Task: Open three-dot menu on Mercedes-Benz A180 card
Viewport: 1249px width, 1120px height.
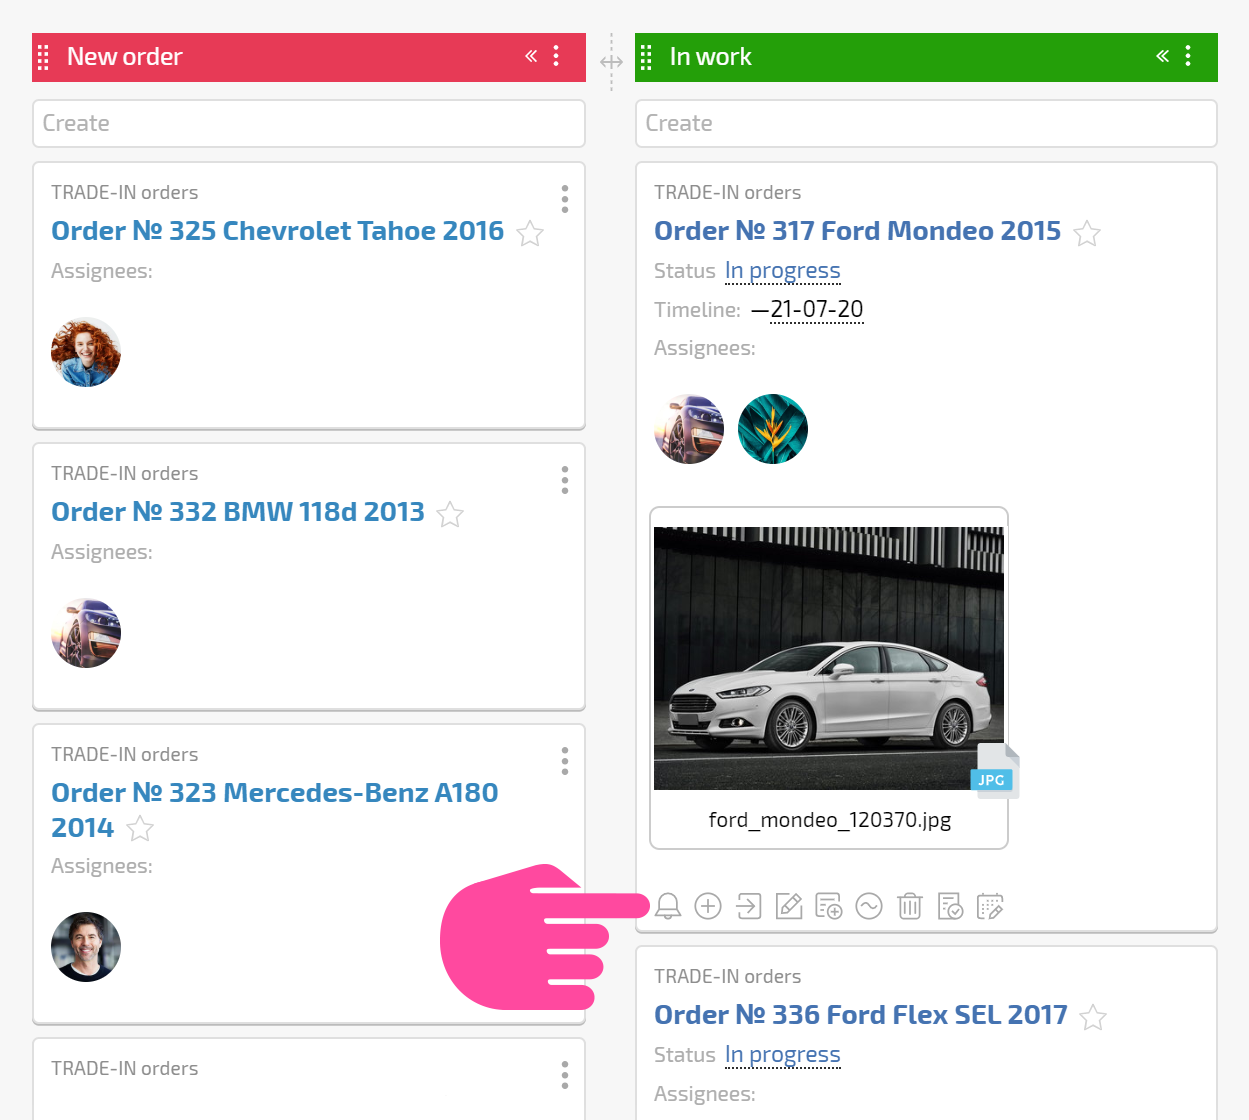Action: click(565, 761)
